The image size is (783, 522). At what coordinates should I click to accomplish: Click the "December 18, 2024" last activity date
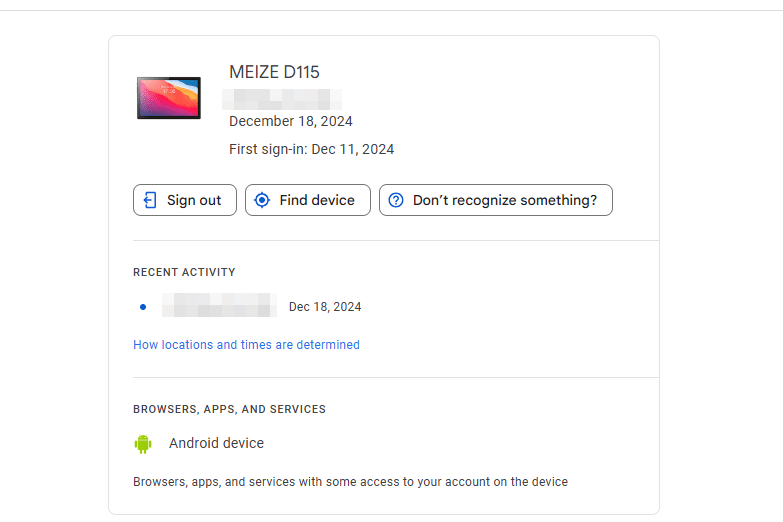[290, 122]
